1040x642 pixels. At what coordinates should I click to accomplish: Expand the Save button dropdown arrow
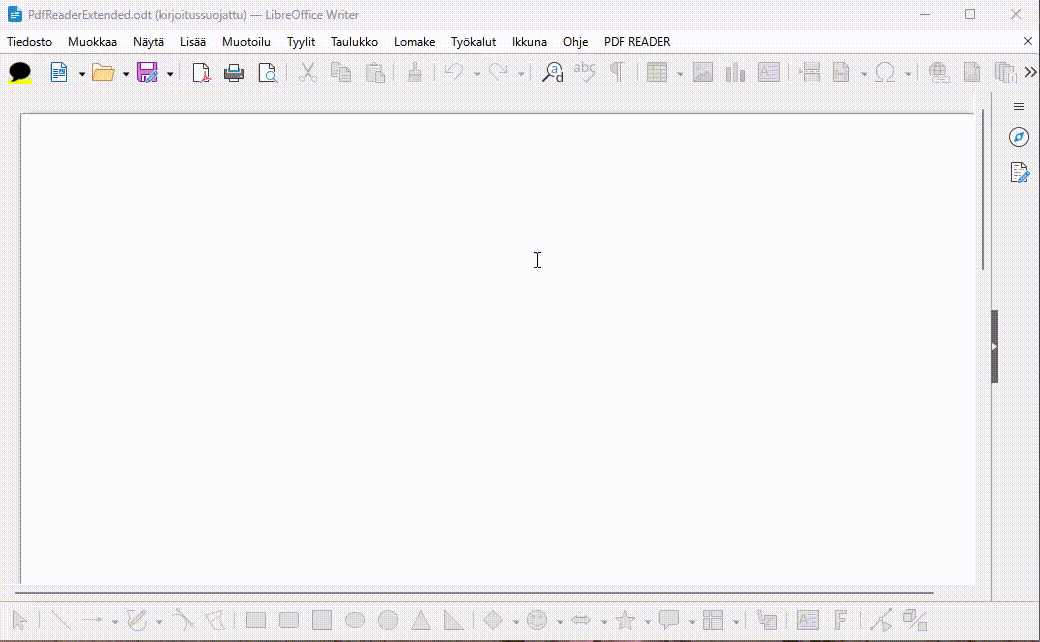click(170, 73)
